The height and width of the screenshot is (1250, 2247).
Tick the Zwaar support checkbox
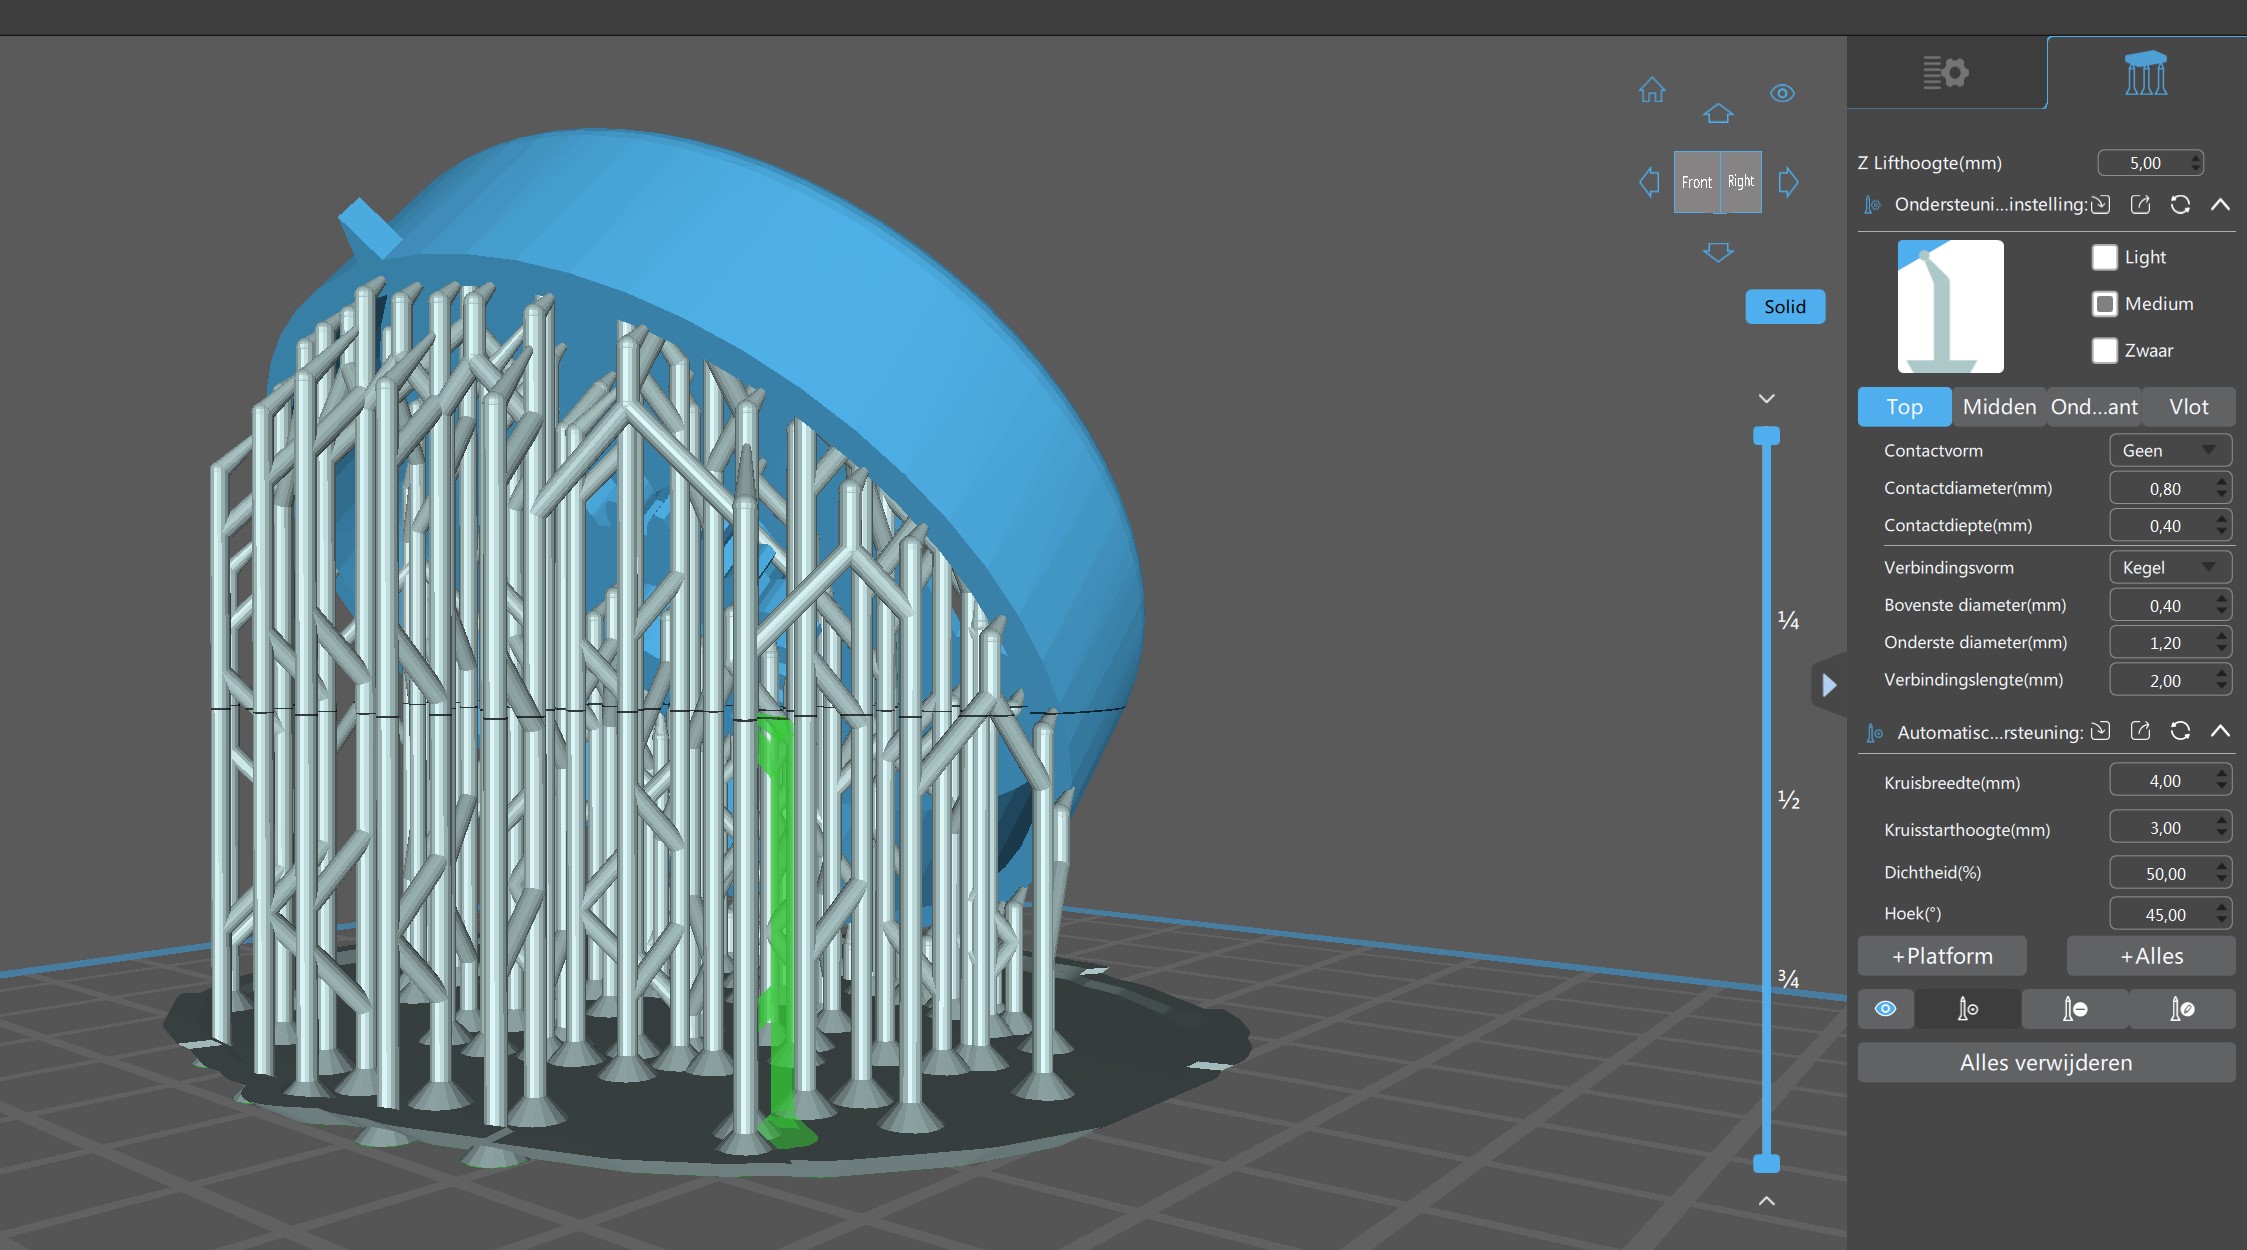pos(2104,350)
